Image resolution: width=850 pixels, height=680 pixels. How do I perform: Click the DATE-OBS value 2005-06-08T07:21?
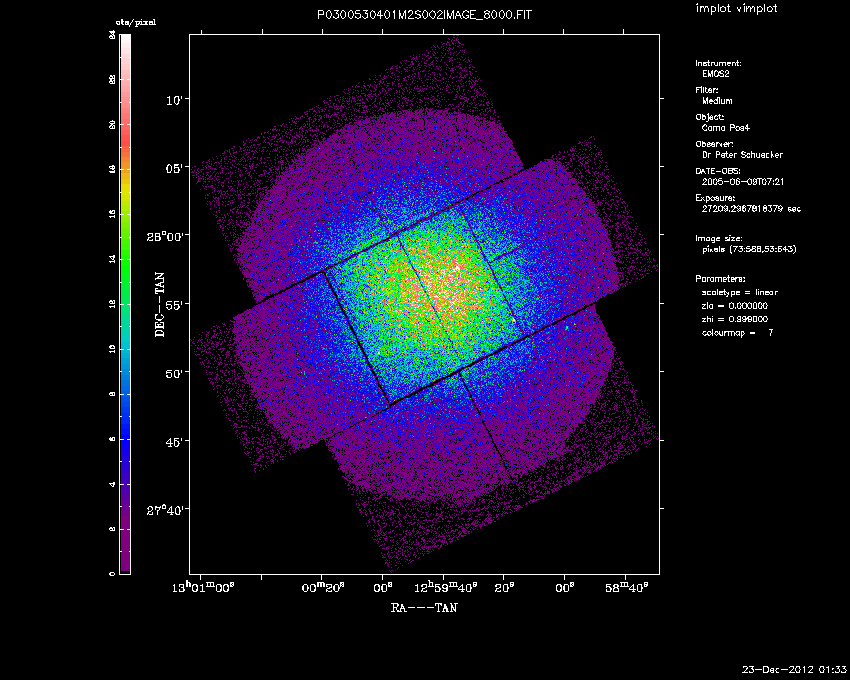tap(738, 182)
